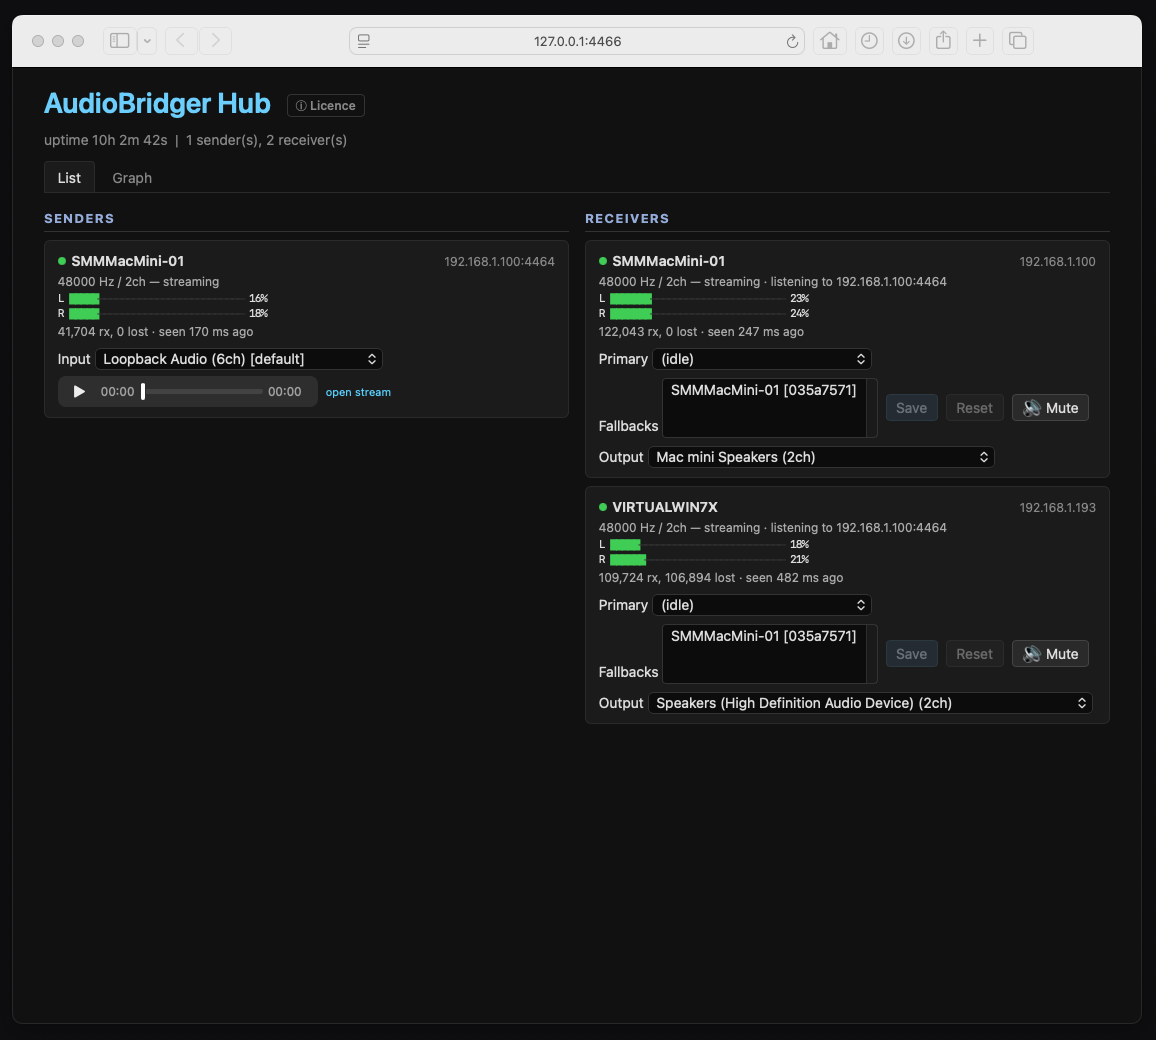Click sender address 192.168.1.100:4464
Image resolution: width=1156 pixels, height=1040 pixels.
(x=499, y=262)
